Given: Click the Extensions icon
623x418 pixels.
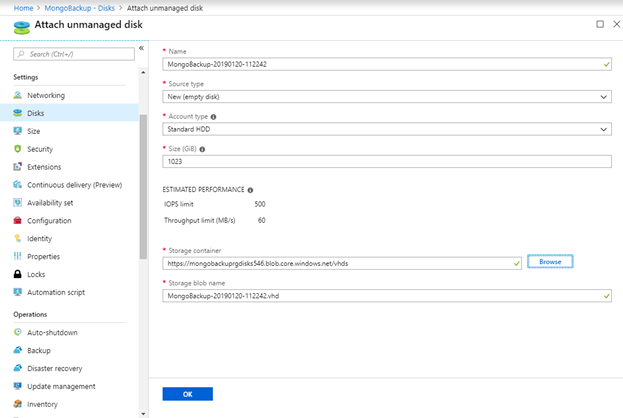Looking at the screenshot, I should point(17,166).
